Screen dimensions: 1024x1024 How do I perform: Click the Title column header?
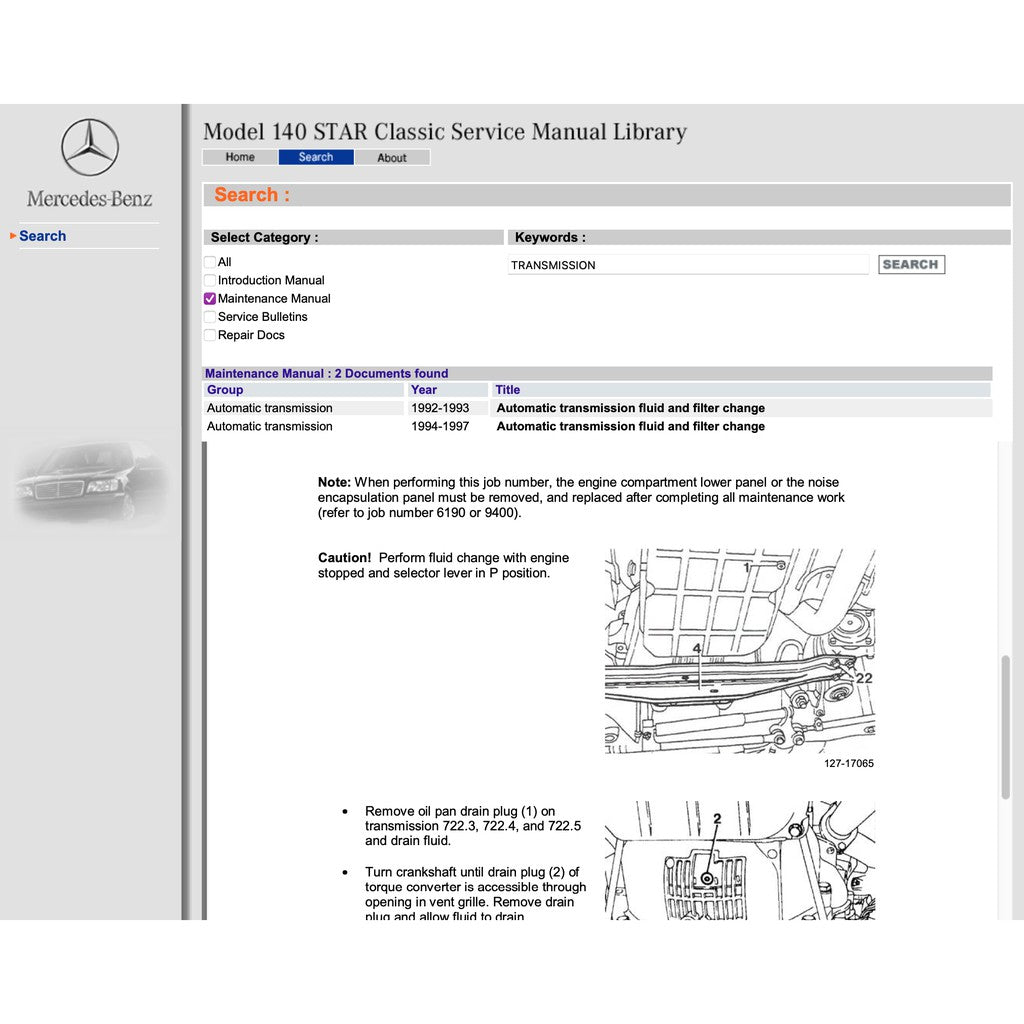[x=507, y=389]
